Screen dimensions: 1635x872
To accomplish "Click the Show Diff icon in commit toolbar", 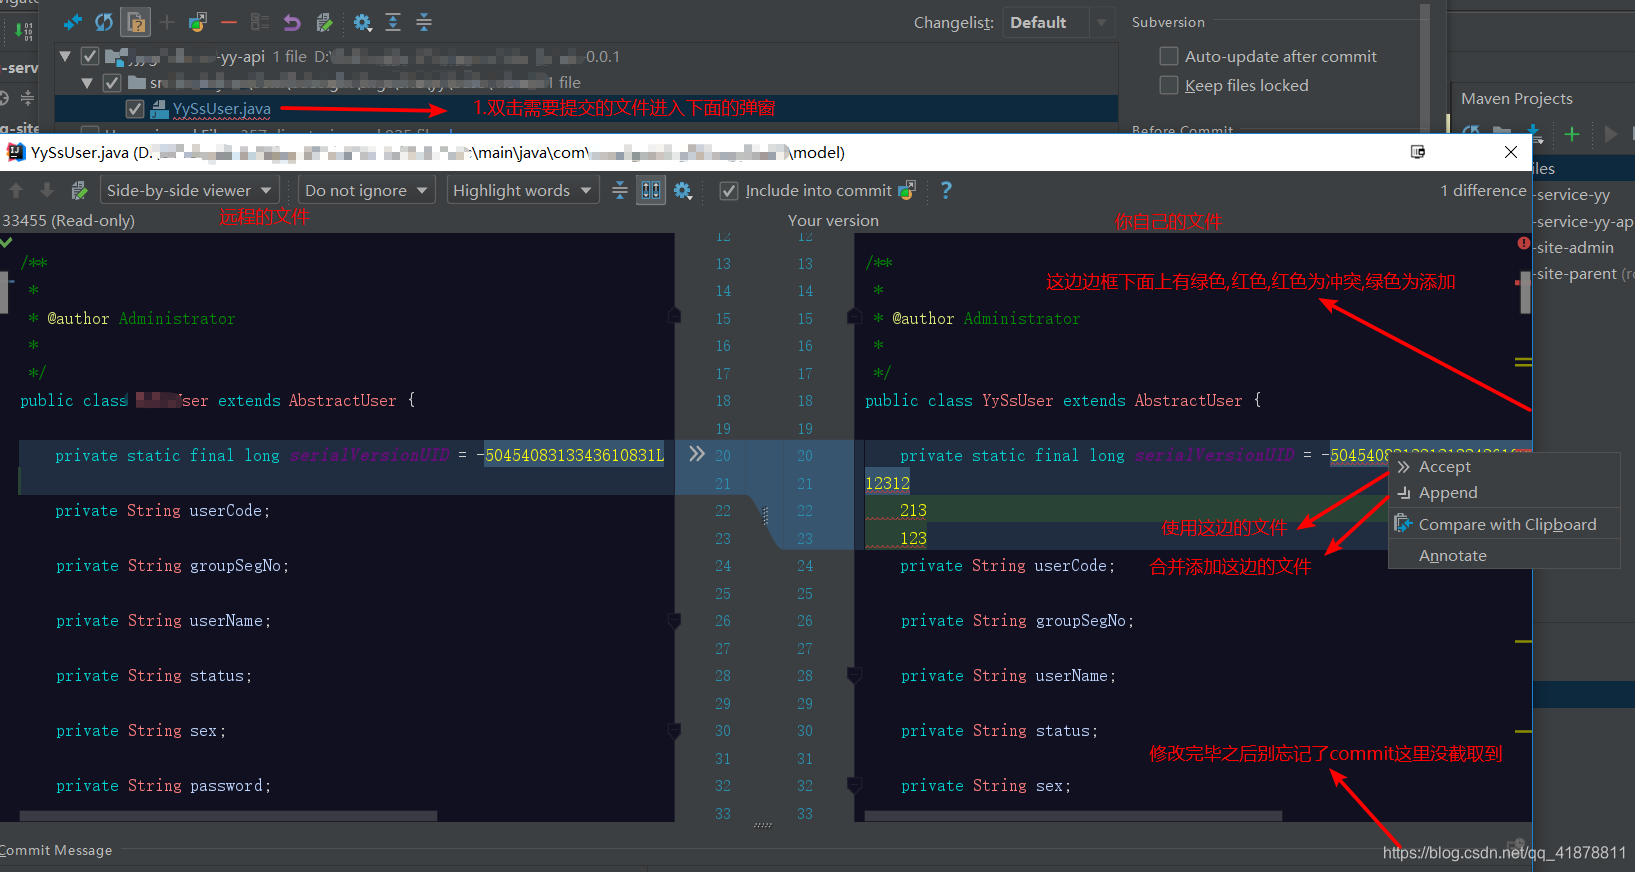I will 72,22.
